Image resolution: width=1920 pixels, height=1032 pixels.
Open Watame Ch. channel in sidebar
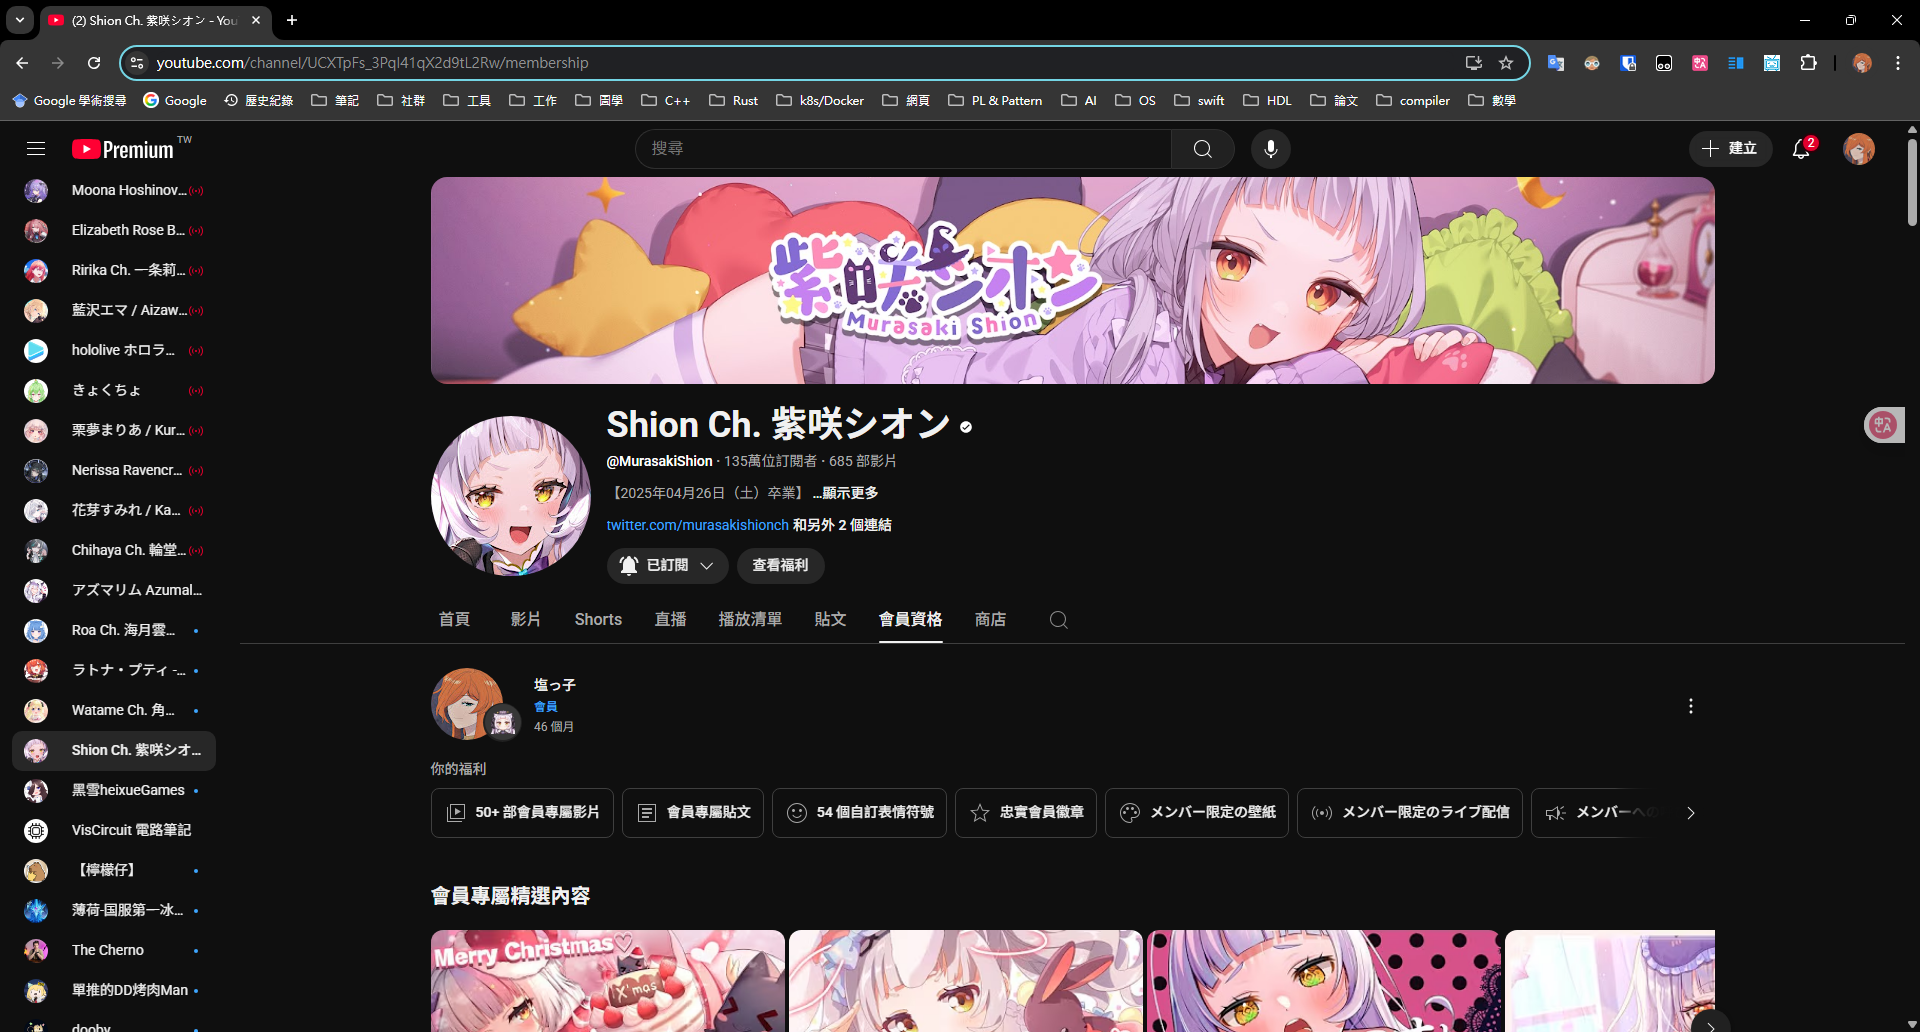[x=113, y=710]
